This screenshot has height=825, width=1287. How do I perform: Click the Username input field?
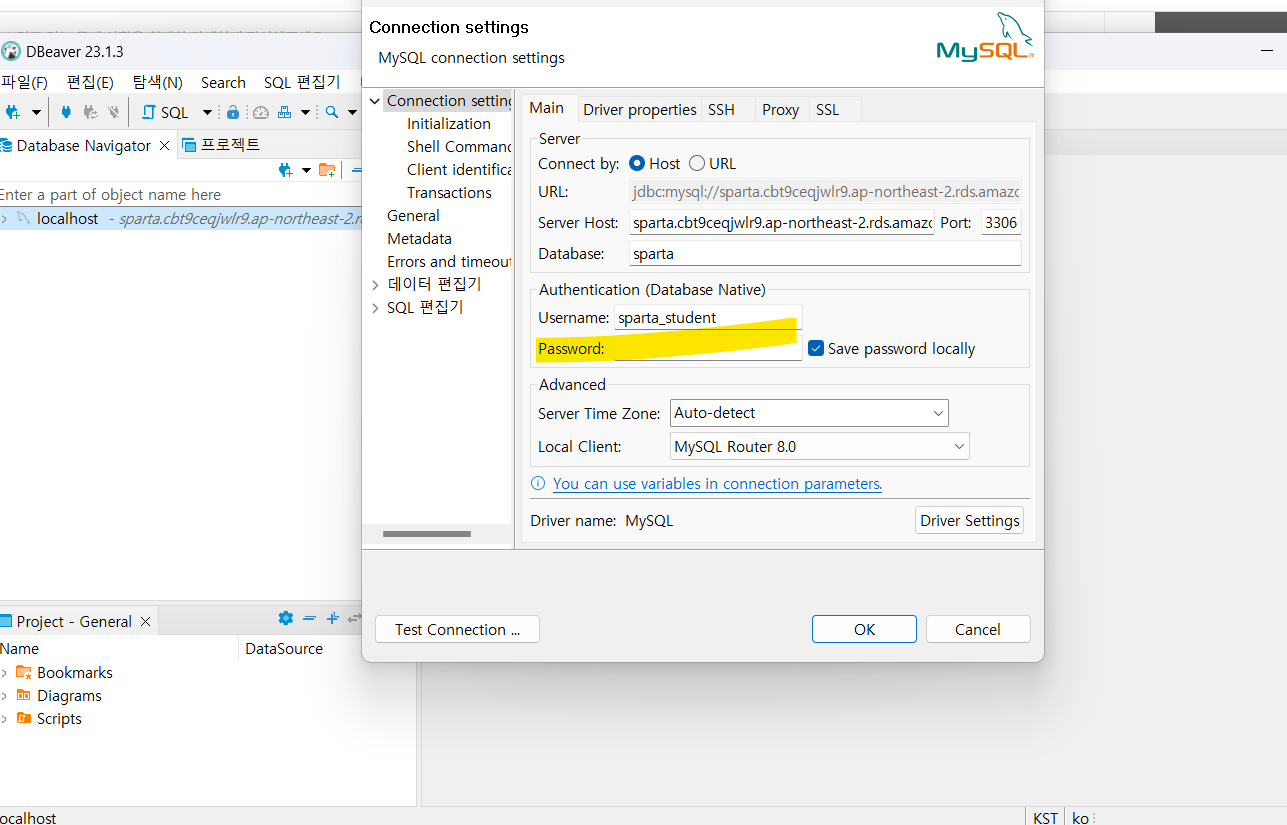coord(708,318)
